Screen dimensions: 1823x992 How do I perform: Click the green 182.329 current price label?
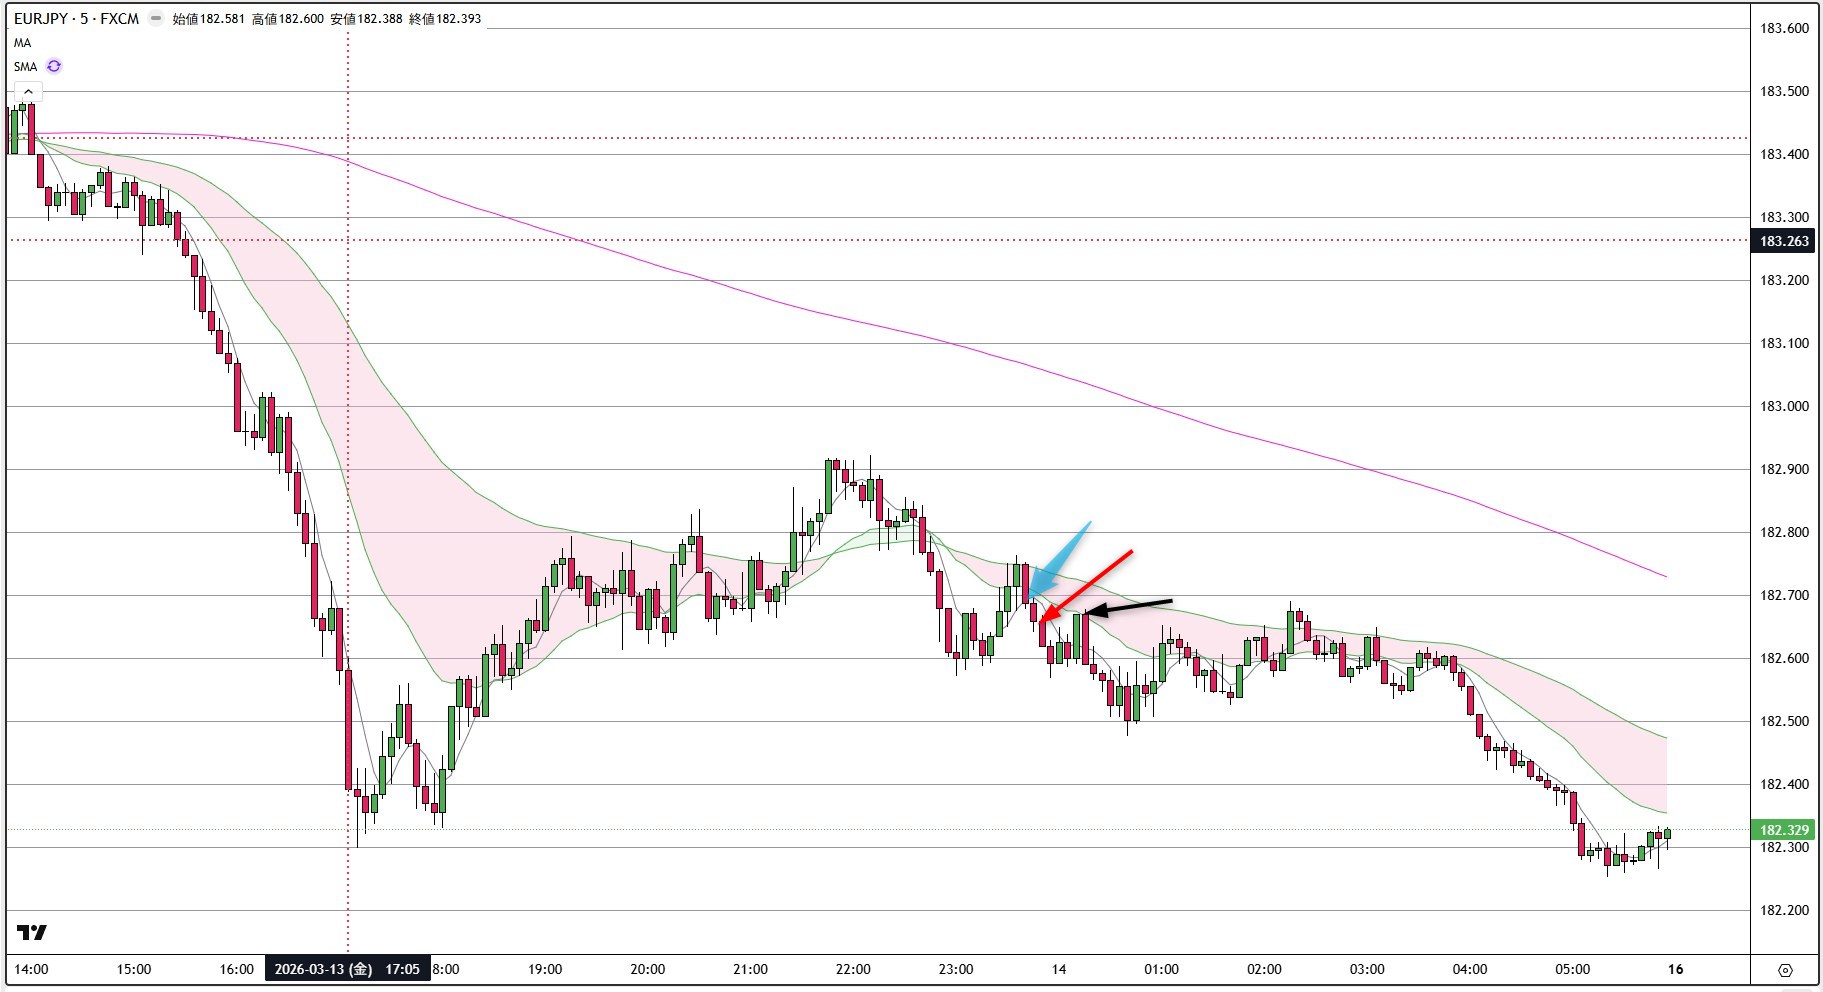1784,830
